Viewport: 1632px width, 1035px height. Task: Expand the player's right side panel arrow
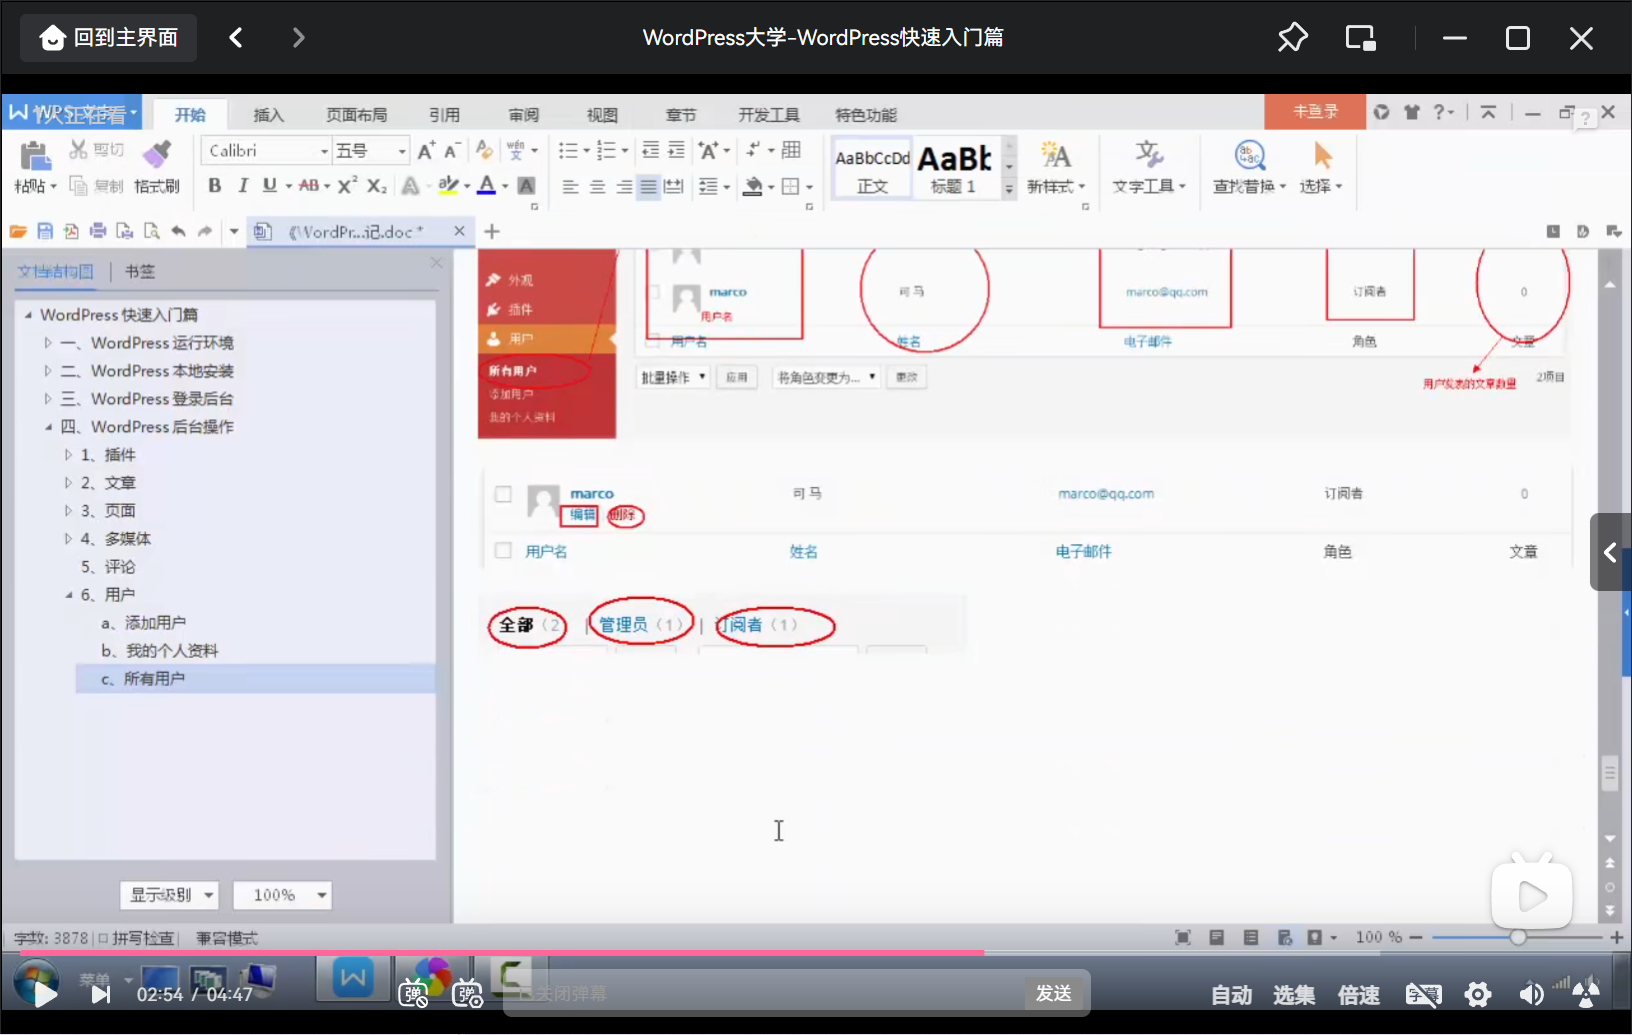1610,552
